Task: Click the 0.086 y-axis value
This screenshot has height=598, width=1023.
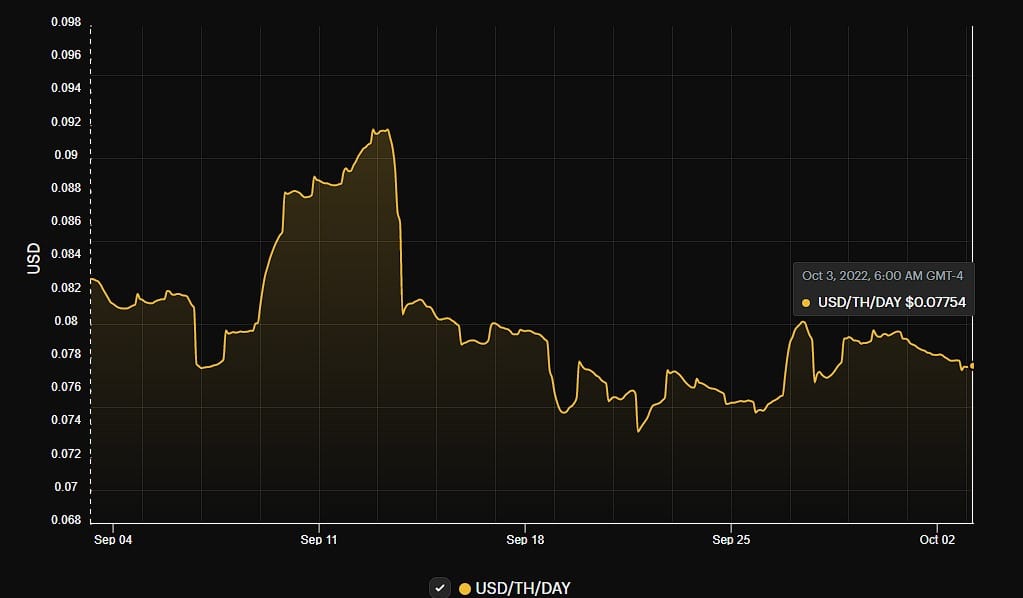Action: pos(66,220)
